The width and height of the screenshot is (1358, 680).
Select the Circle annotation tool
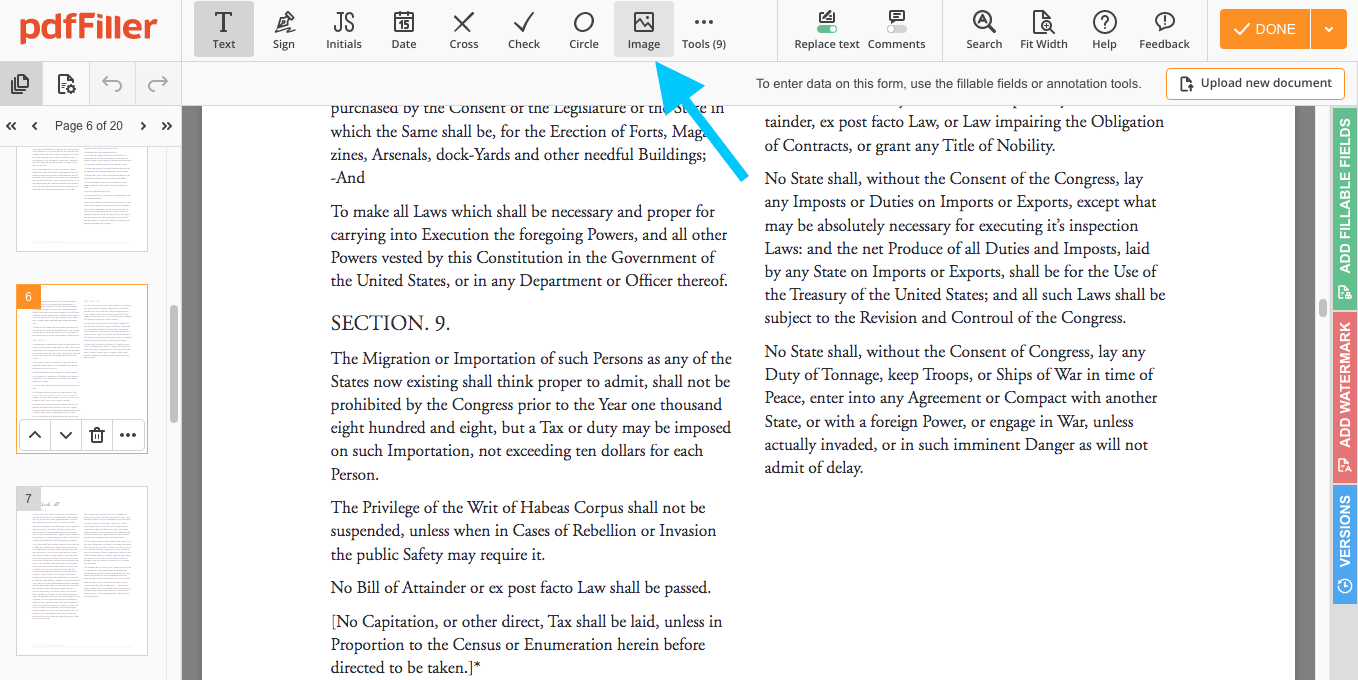(583, 29)
